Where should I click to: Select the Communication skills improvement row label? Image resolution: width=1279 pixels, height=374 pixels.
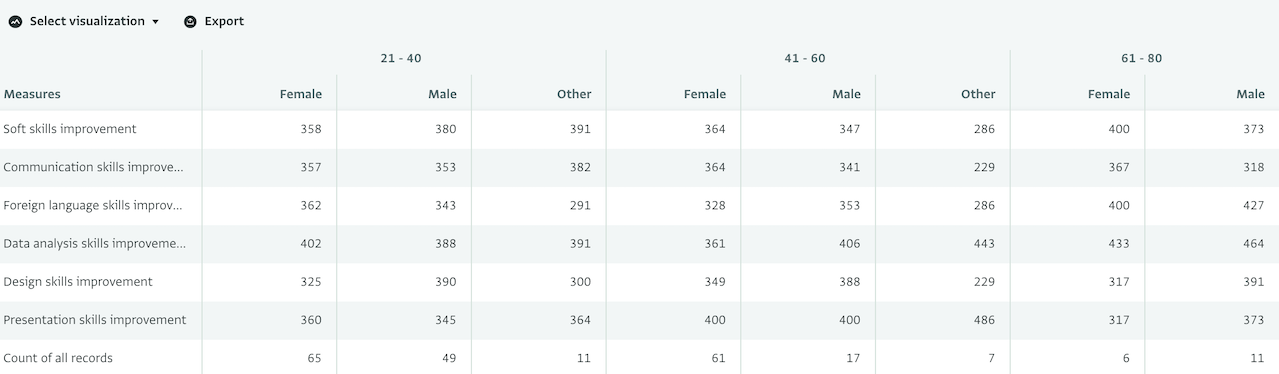tap(94, 167)
